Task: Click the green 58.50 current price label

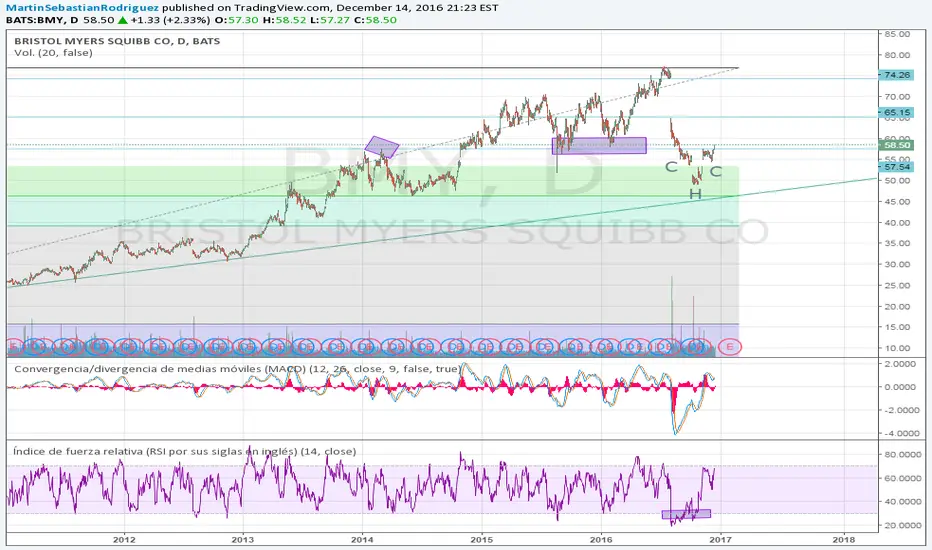Action: [x=896, y=145]
